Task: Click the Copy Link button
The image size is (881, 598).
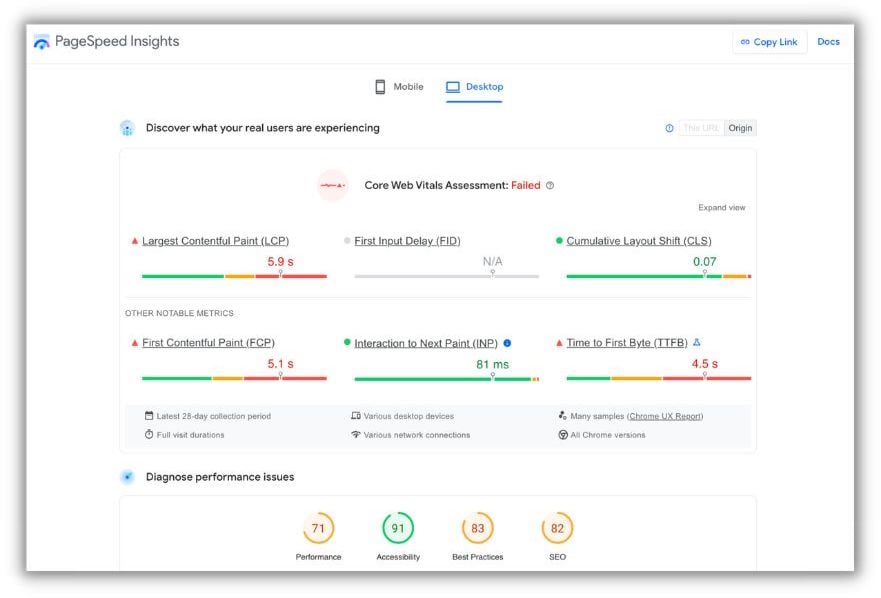Action: coord(769,42)
